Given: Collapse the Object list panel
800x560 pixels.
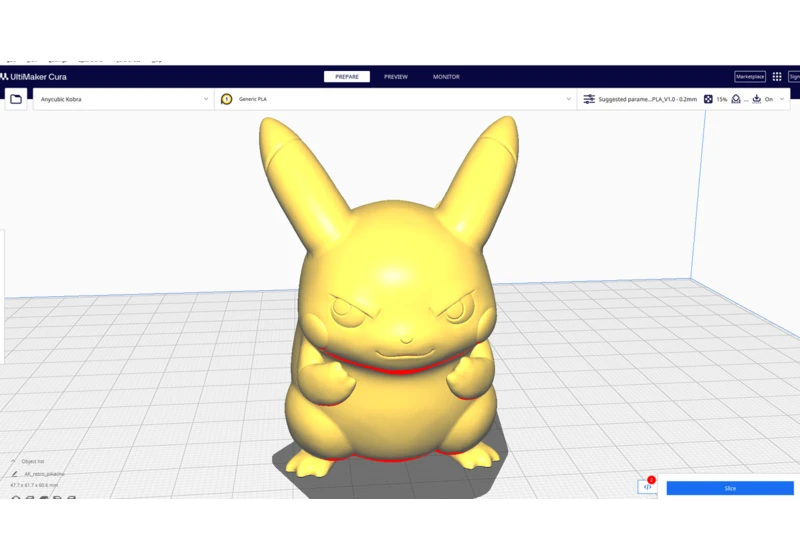Looking at the screenshot, I should tap(13, 461).
